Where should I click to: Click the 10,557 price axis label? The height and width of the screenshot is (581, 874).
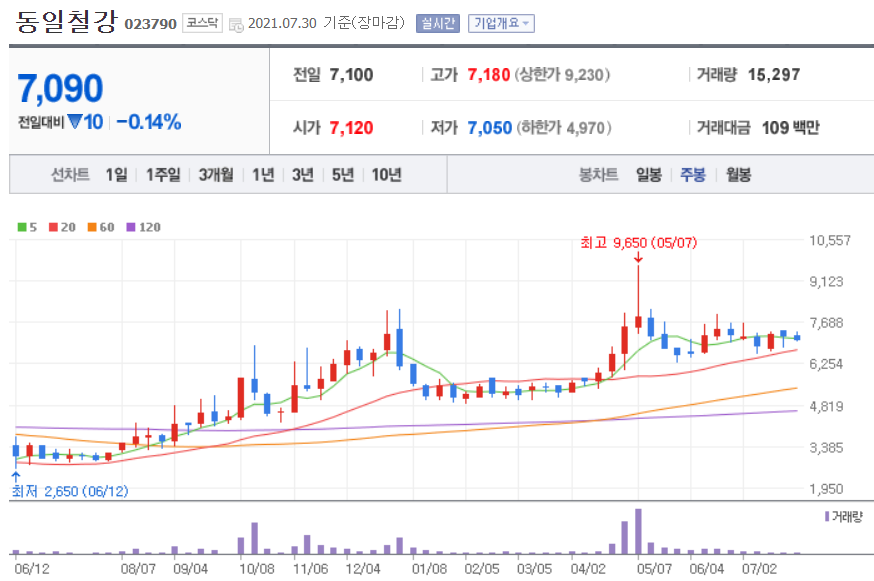point(829,240)
